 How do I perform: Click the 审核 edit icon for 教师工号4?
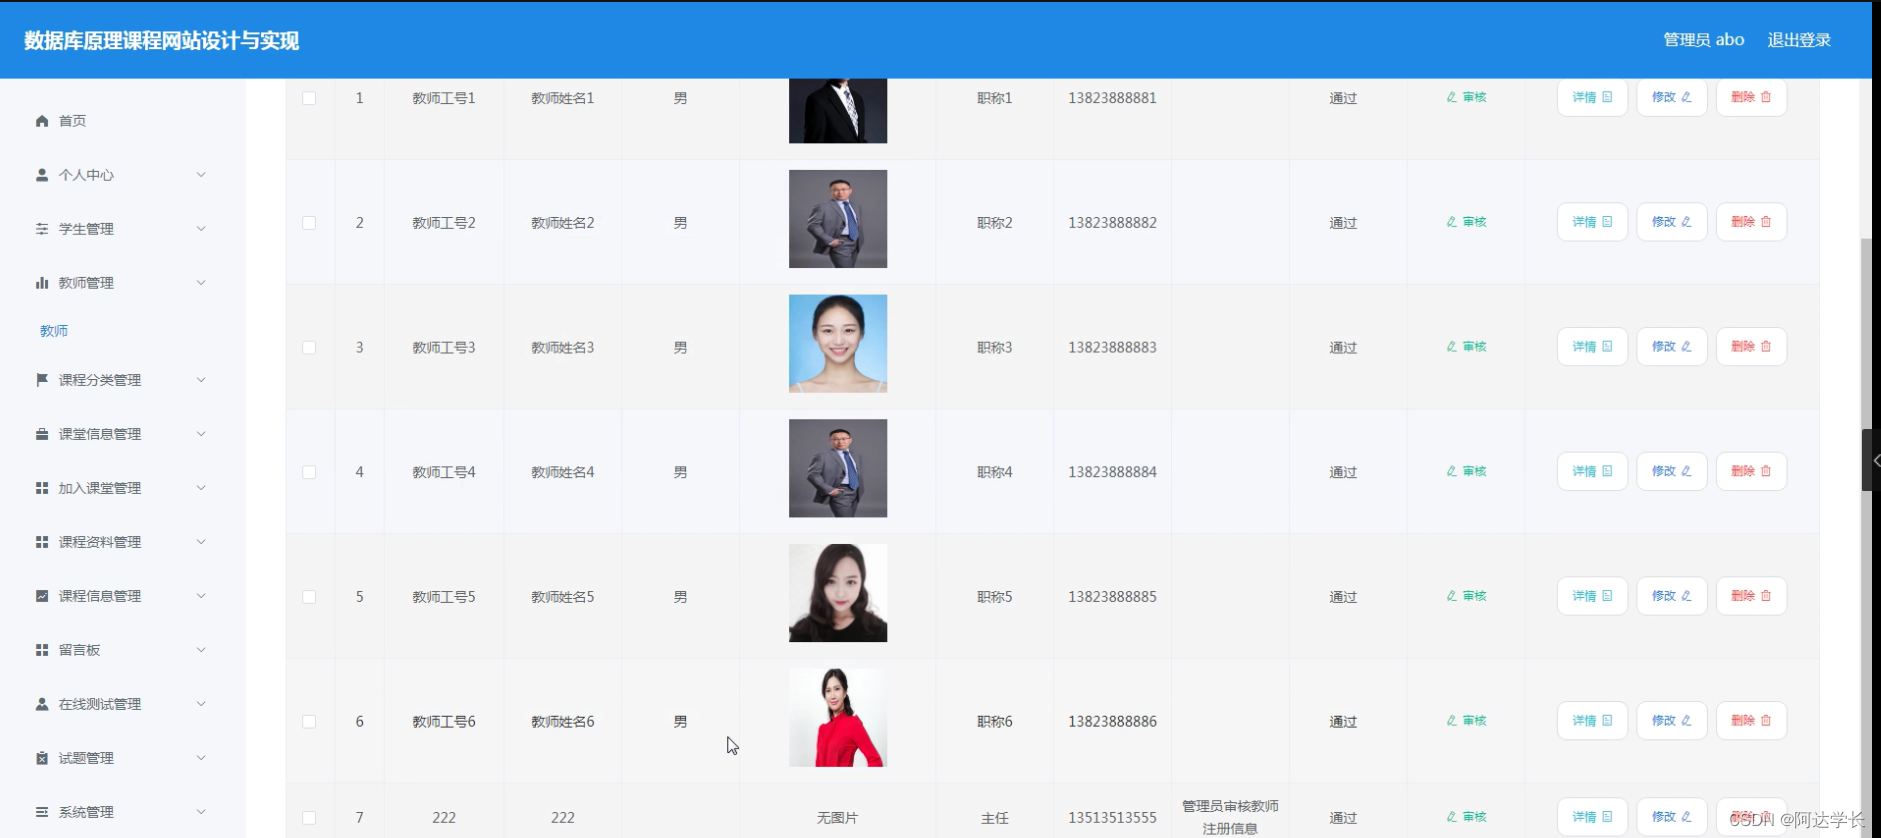tap(1452, 471)
